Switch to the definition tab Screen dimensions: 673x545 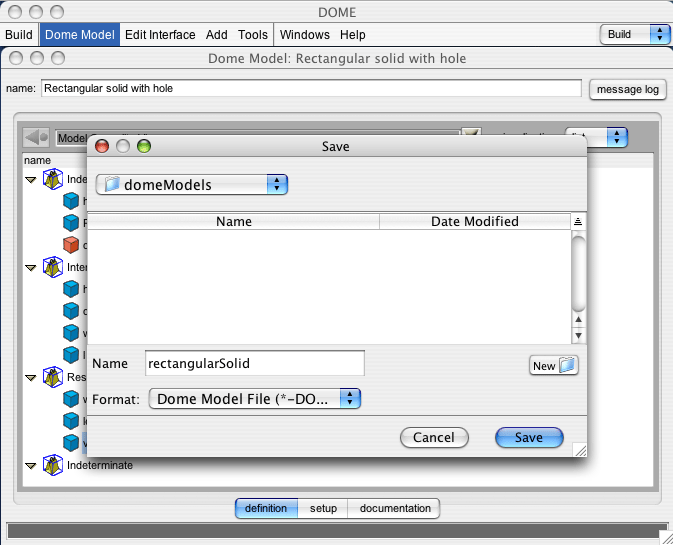[x=266, y=508]
